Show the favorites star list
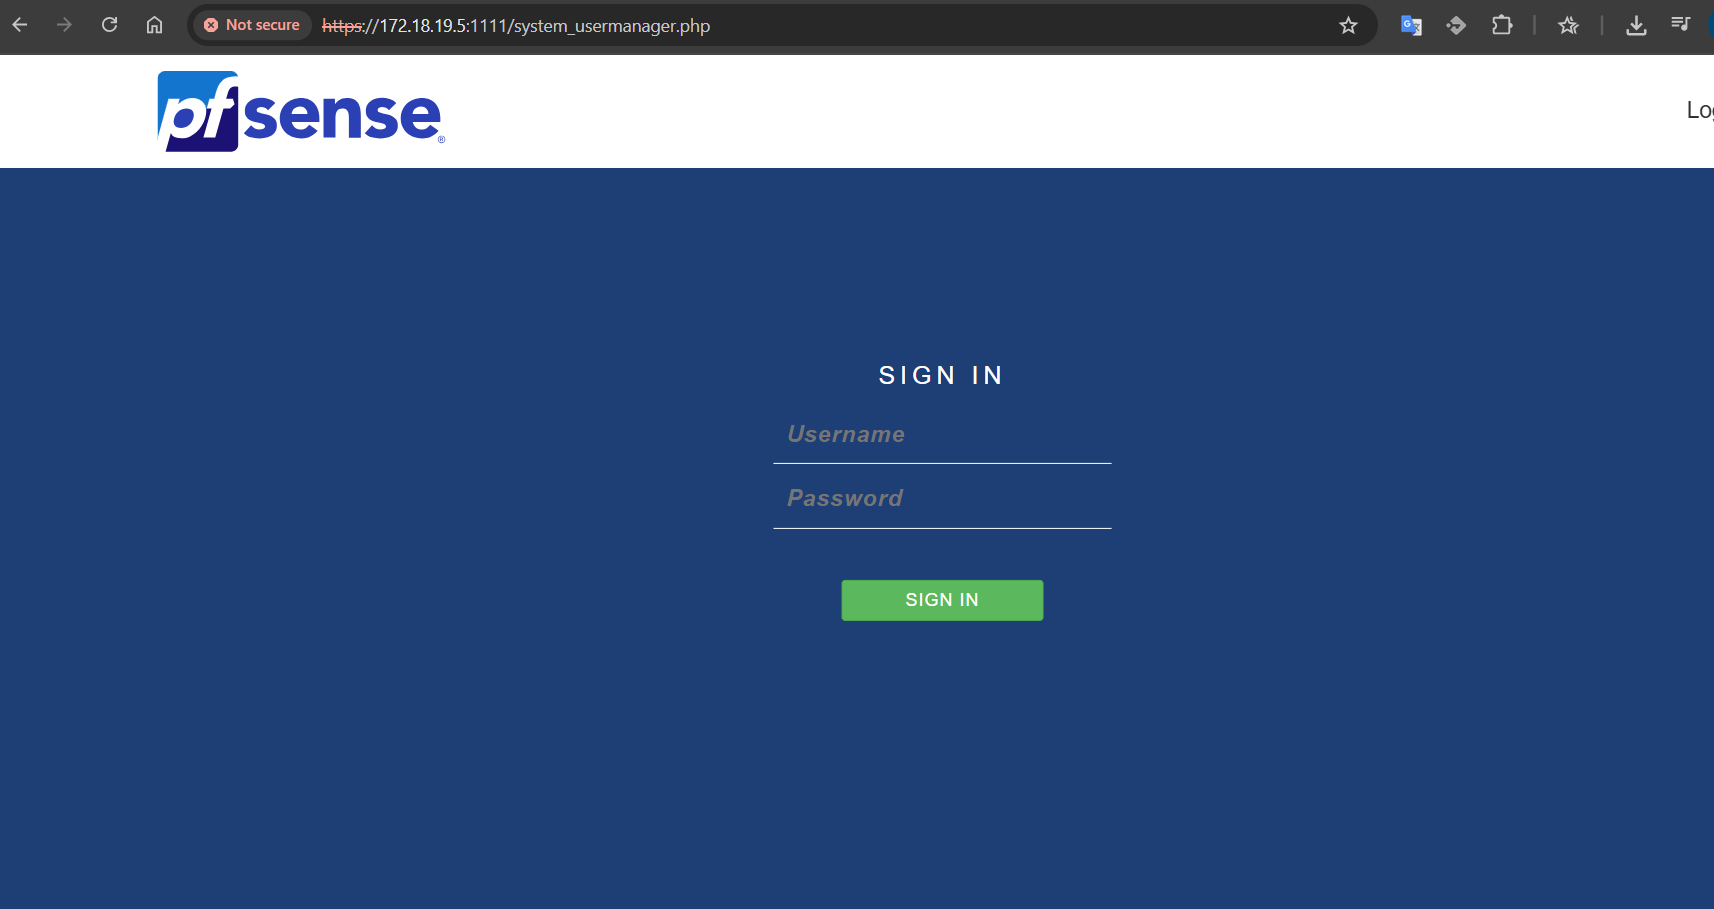This screenshot has width=1714, height=909. 1568,25
